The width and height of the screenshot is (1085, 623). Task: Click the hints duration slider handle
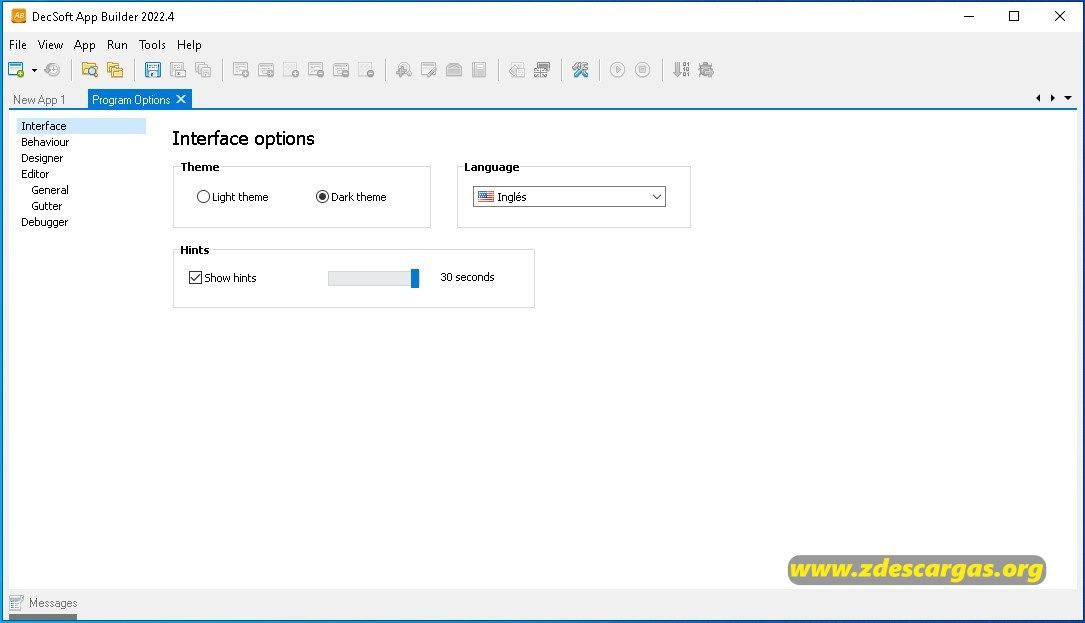(414, 278)
